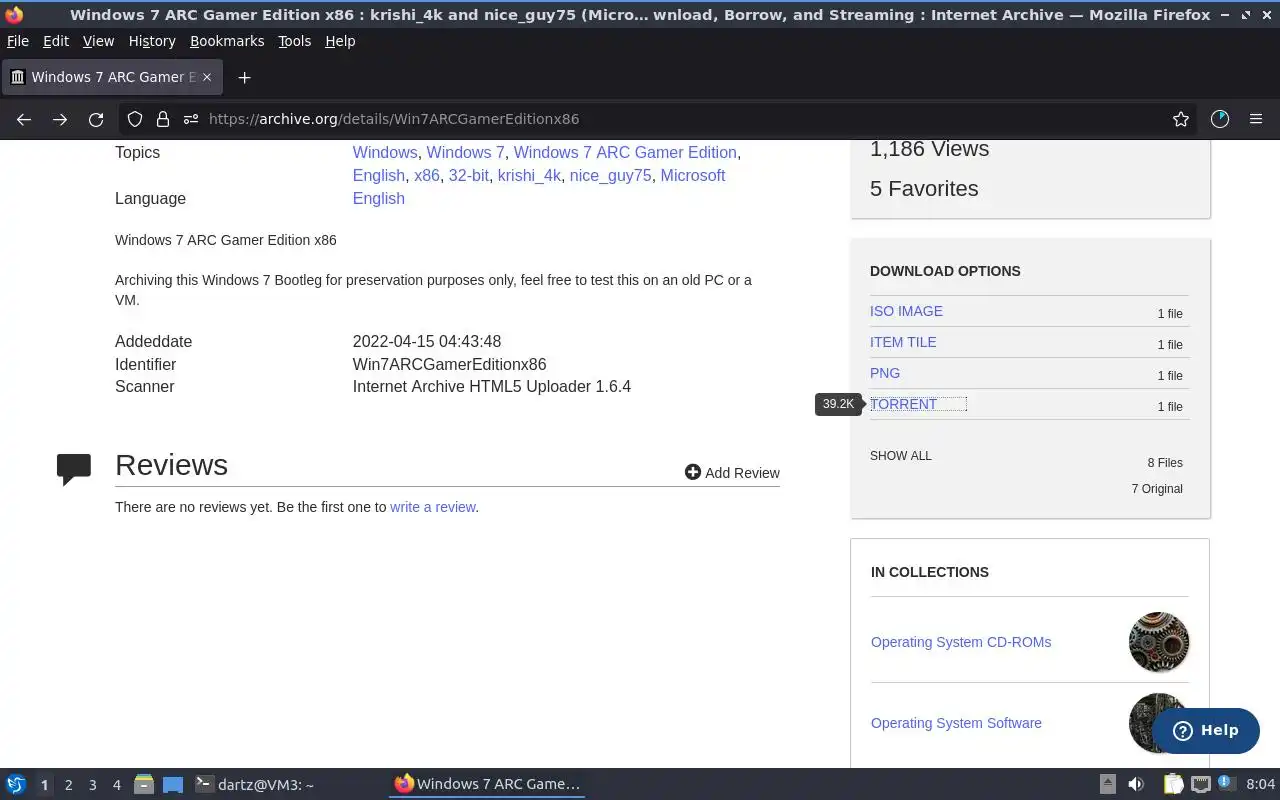Click the Add Review link text
Image resolution: width=1280 pixels, height=800 pixels.
[742, 473]
